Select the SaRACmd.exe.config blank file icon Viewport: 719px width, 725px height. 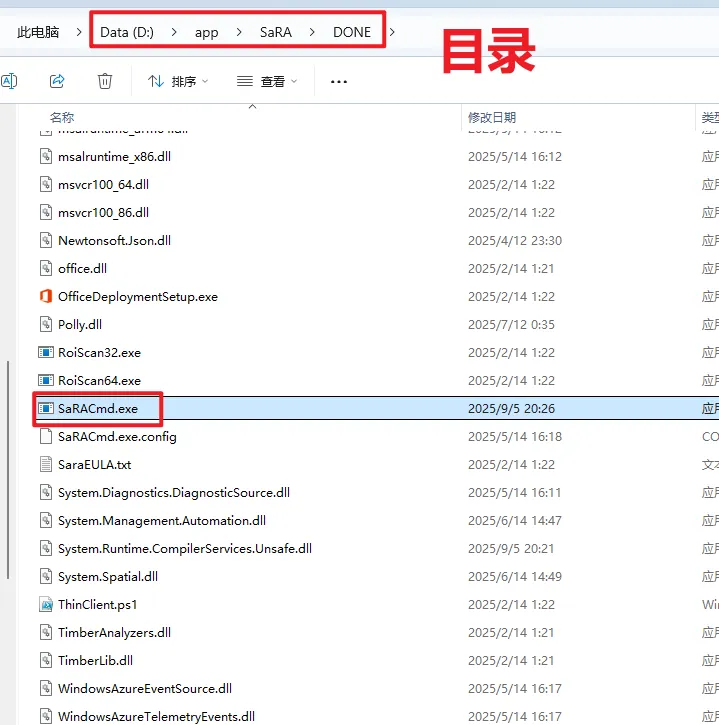(x=46, y=436)
